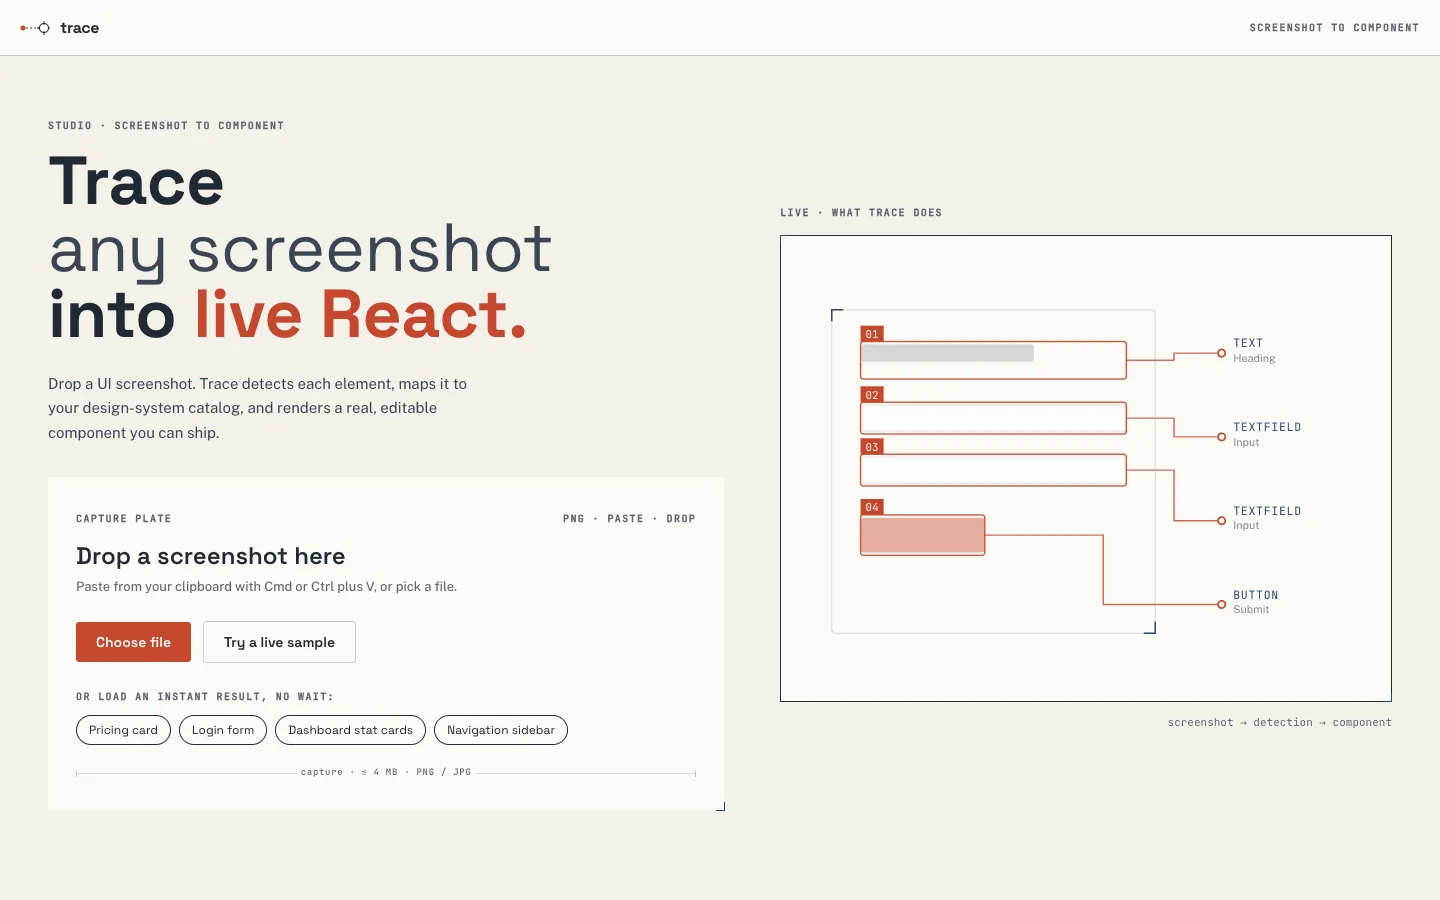The image size is (1440, 900).
Task: Click the screenshot → detection → component caption
Action: (x=1279, y=722)
